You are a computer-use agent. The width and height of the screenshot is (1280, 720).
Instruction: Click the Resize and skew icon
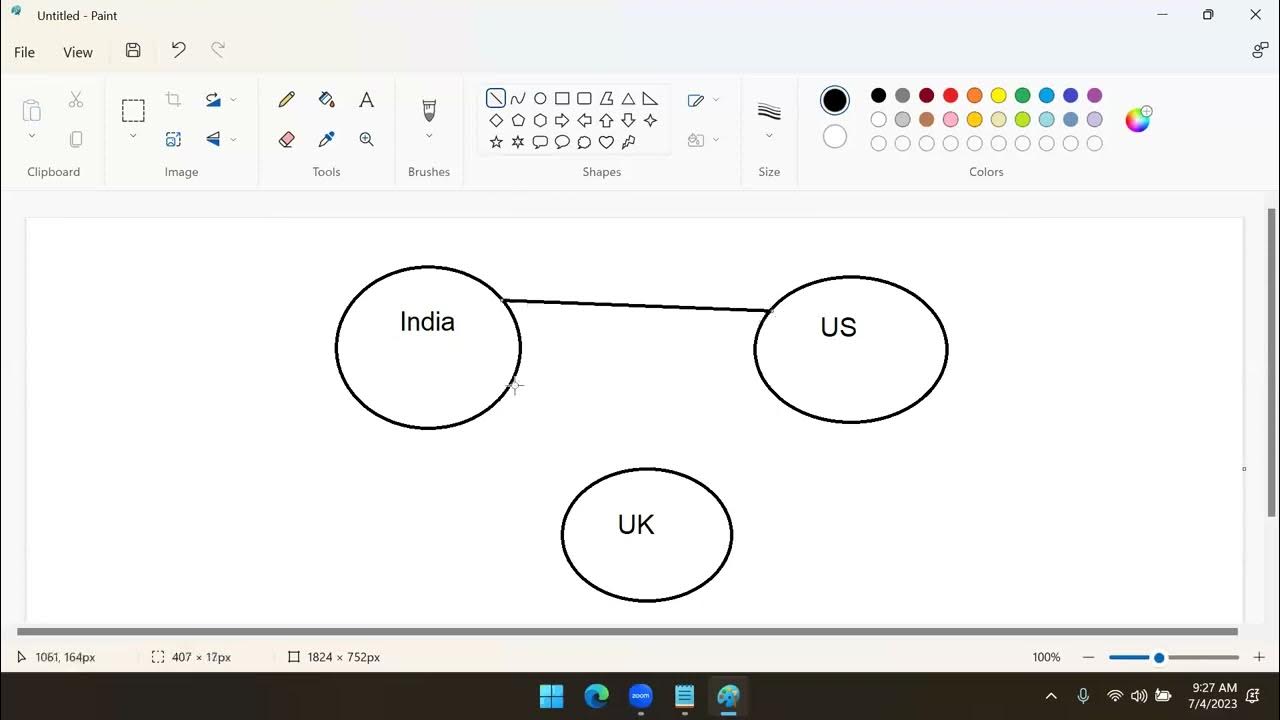pyautogui.click(x=173, y=139)
